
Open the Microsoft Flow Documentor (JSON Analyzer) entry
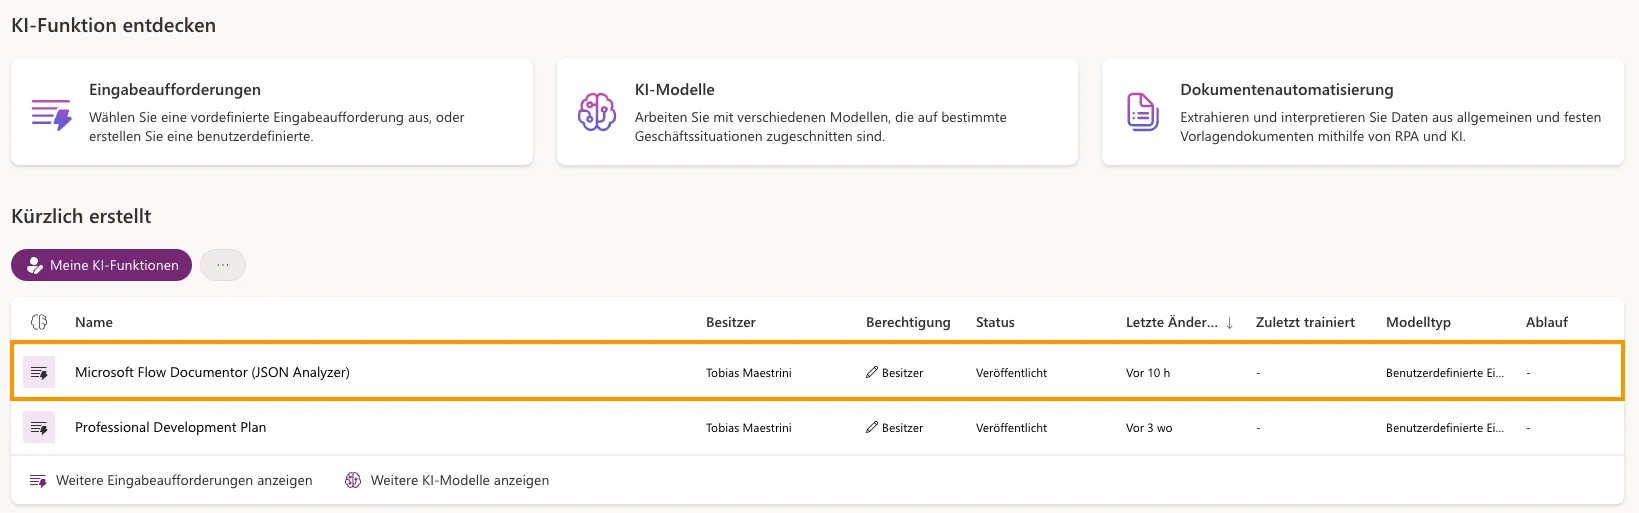[x=212, y=373]
